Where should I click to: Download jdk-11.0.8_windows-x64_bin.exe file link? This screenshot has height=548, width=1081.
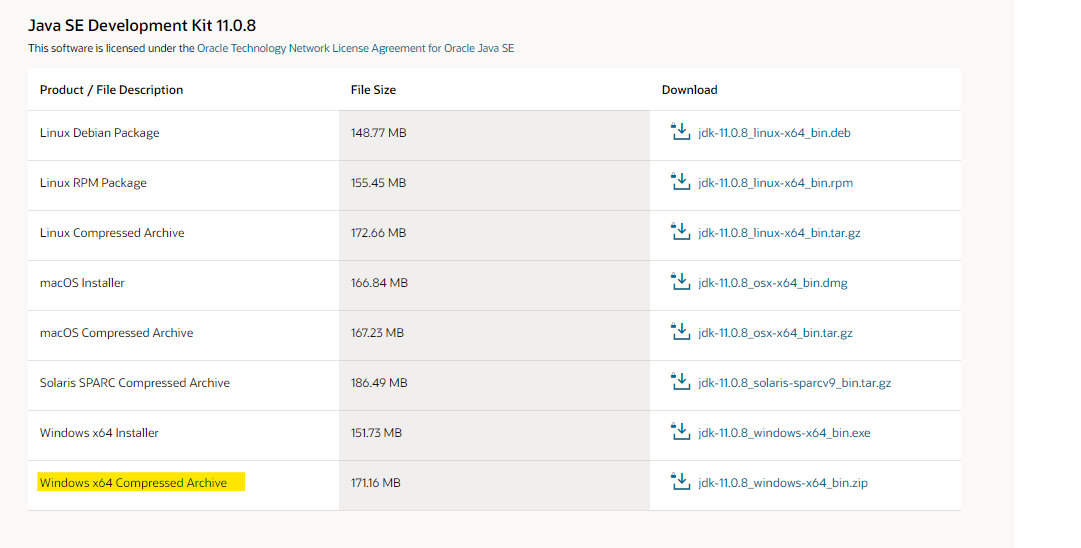coord(784,433)
